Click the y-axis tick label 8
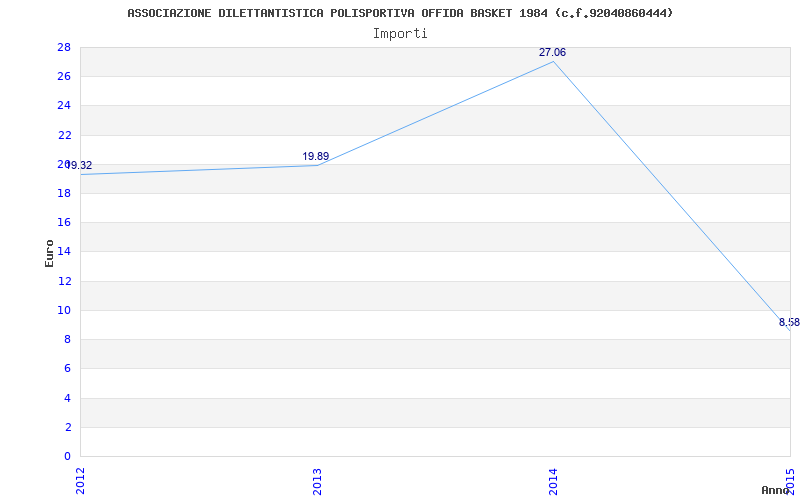 pos(68,339)
